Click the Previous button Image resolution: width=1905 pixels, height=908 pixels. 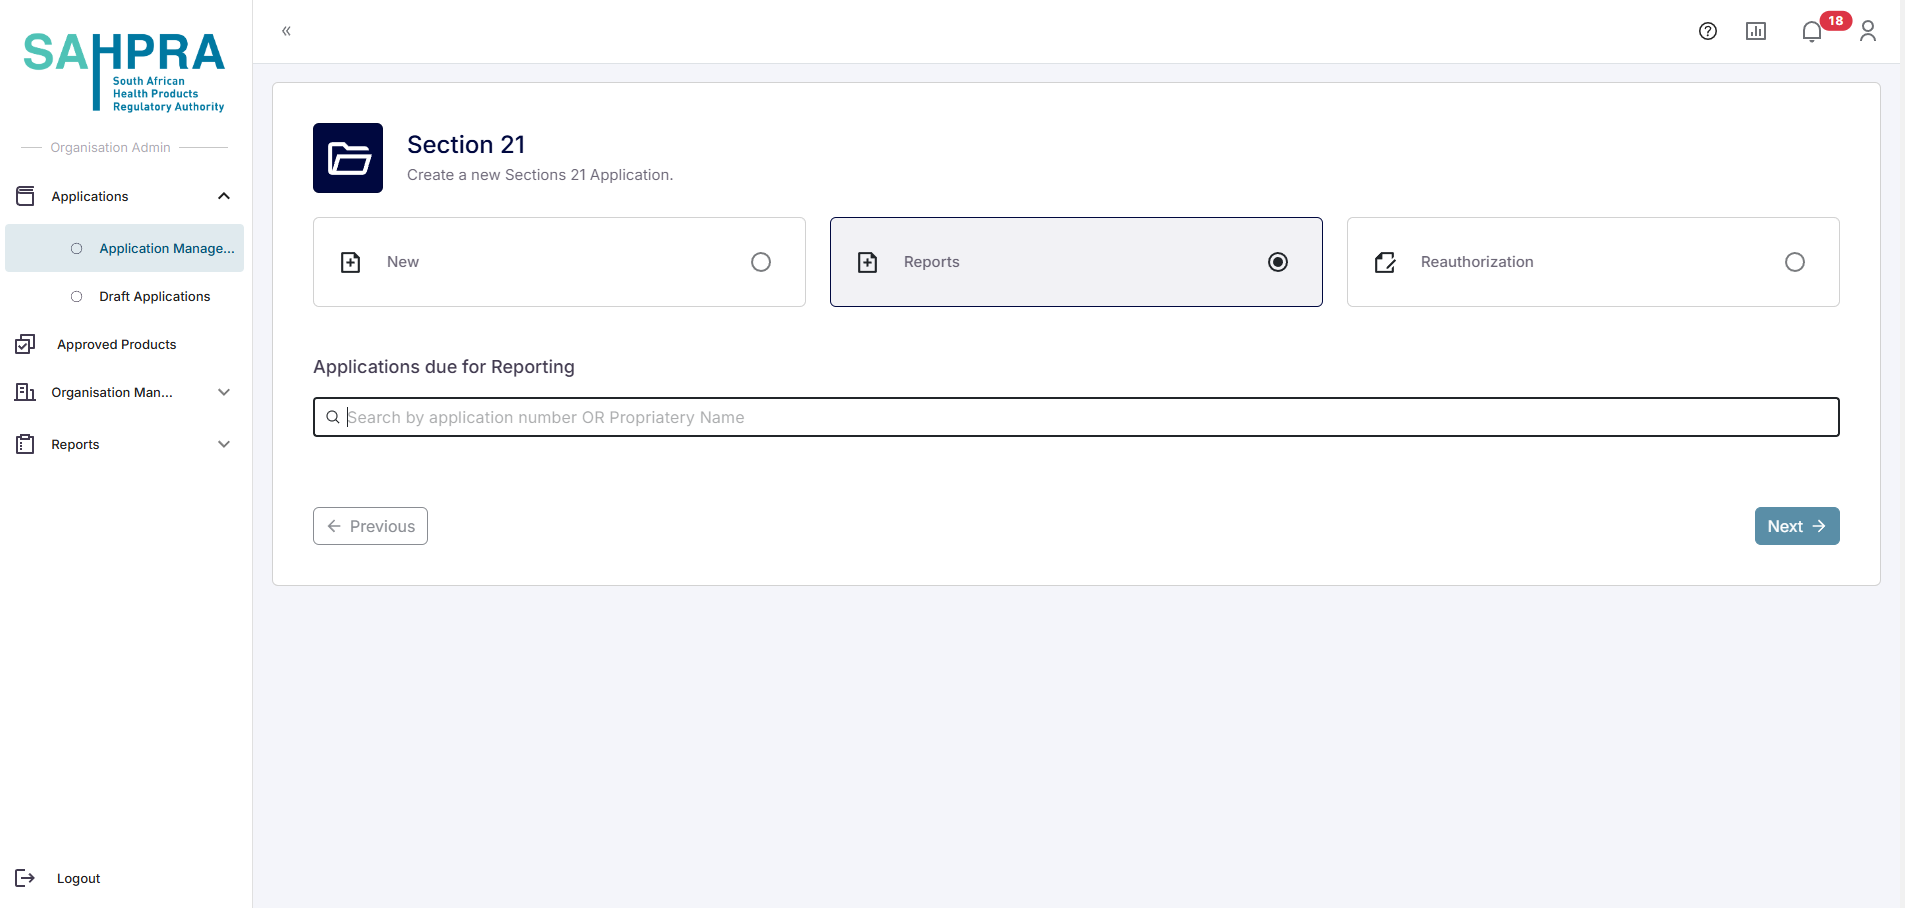(x=370, y=526)
